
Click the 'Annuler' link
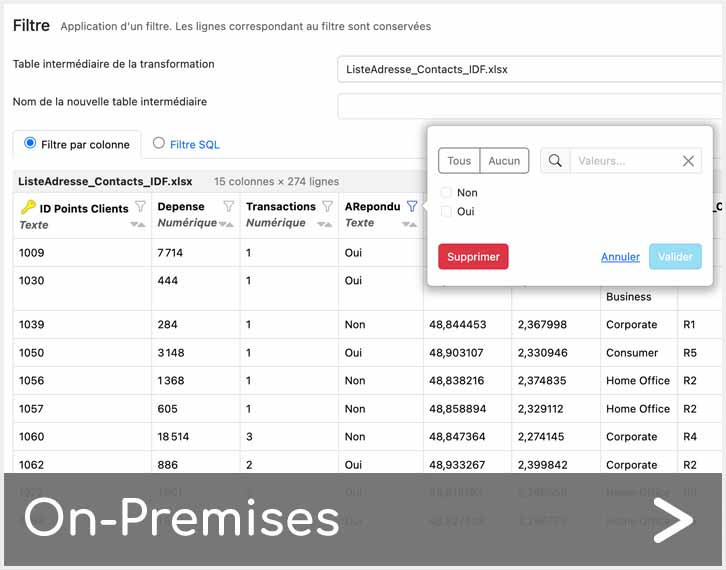click(620, 257)
